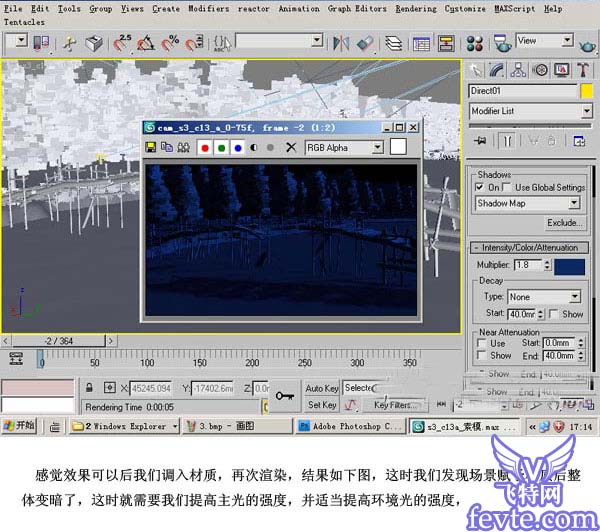The height and width of the screenshot is (532, 600).
Task: Click the Pin Stack icon in Modify panel
Action: pyautogui.click(x=481, y=139)
